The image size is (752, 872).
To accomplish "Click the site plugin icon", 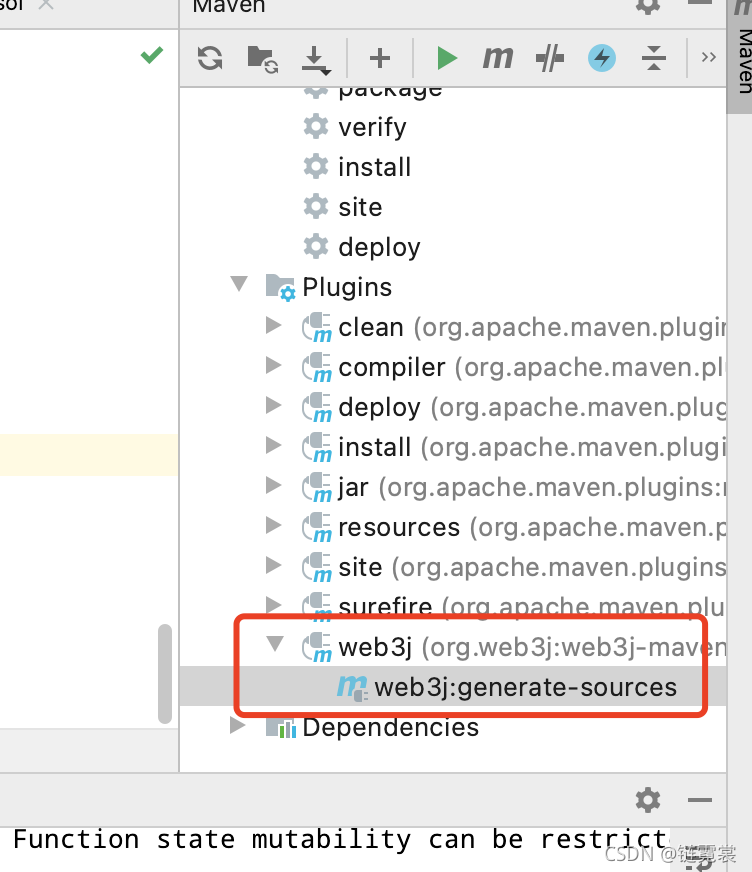I will point(316,568).
